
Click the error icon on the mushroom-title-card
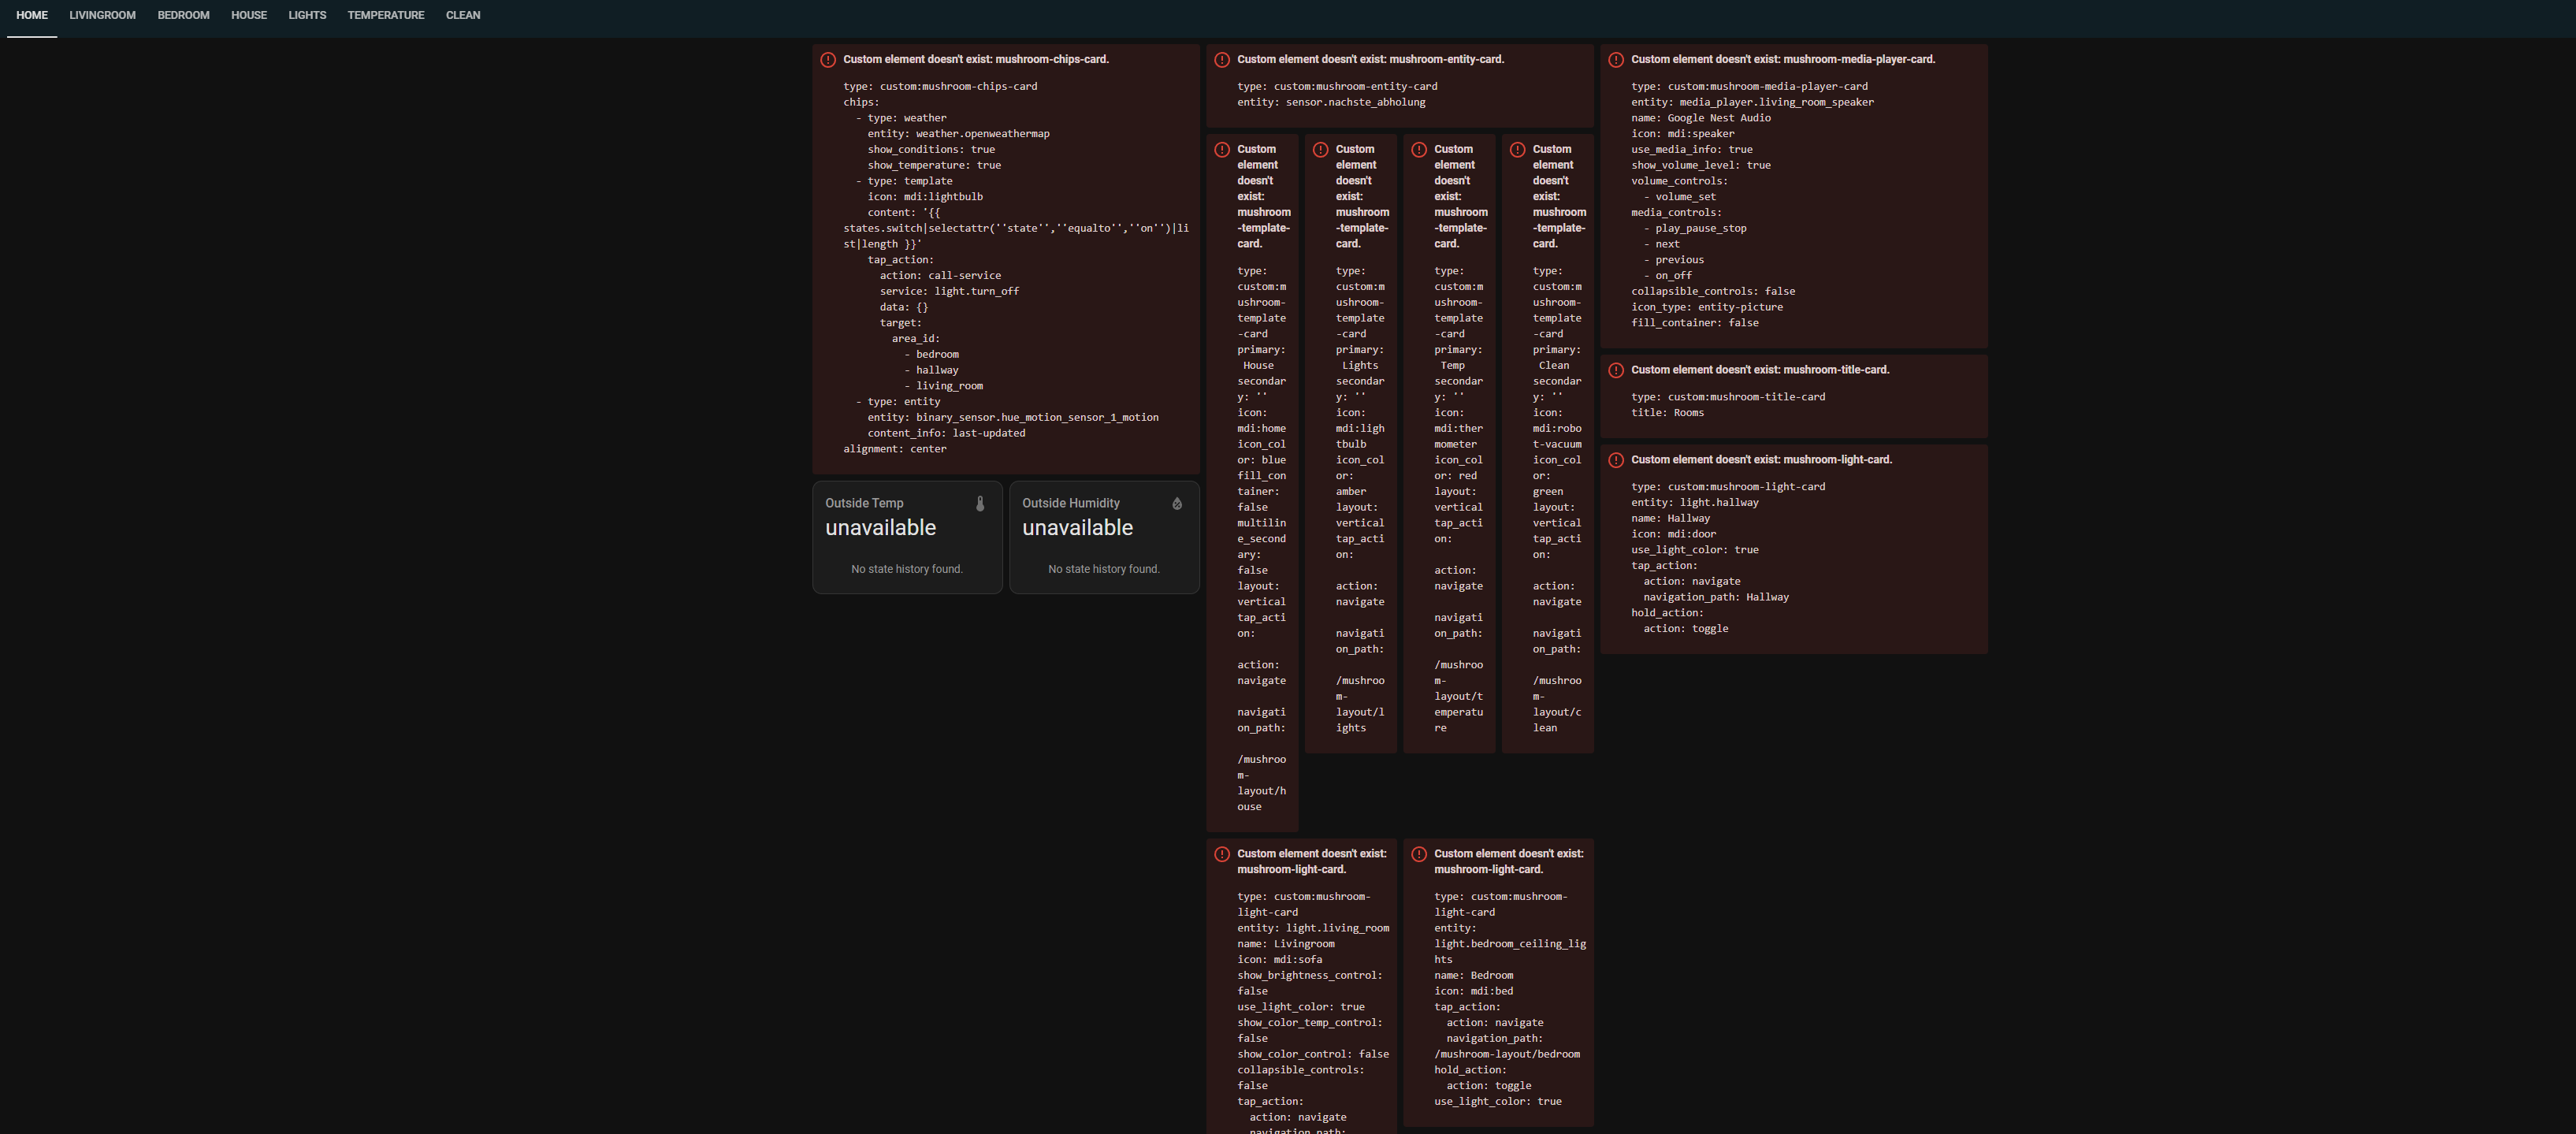(x=1616, y=371)
